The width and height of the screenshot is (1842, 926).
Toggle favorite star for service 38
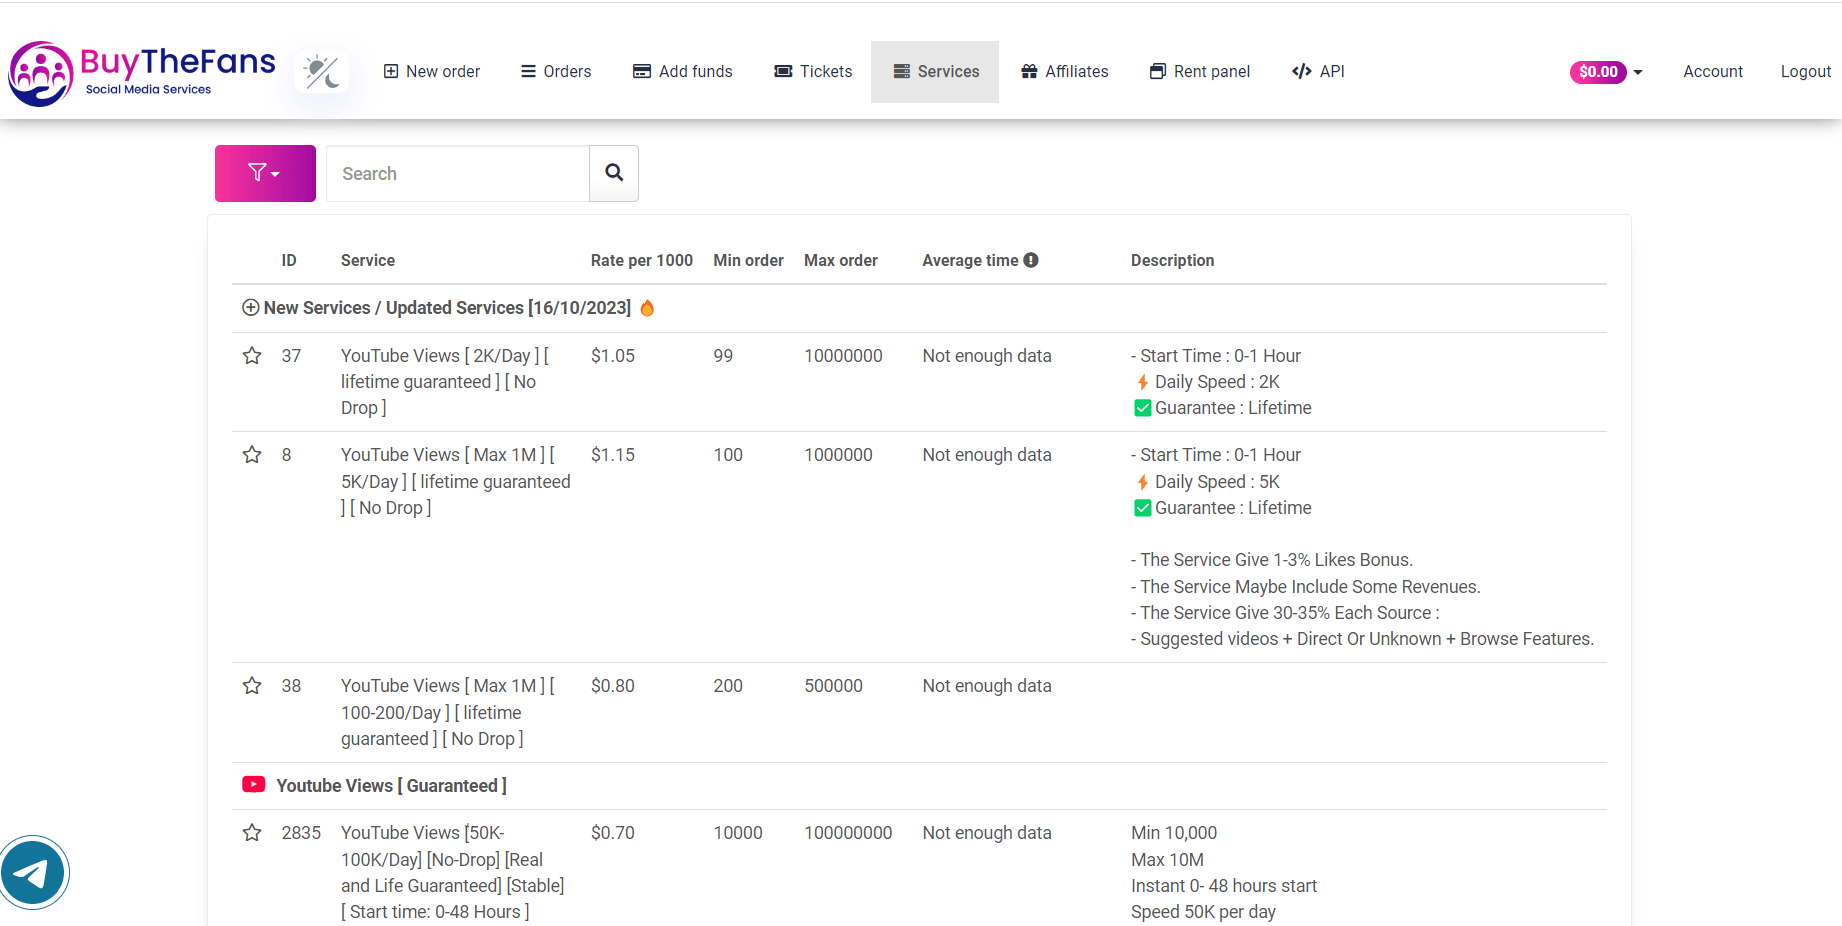pyautogui.click(x=252, y=686)
